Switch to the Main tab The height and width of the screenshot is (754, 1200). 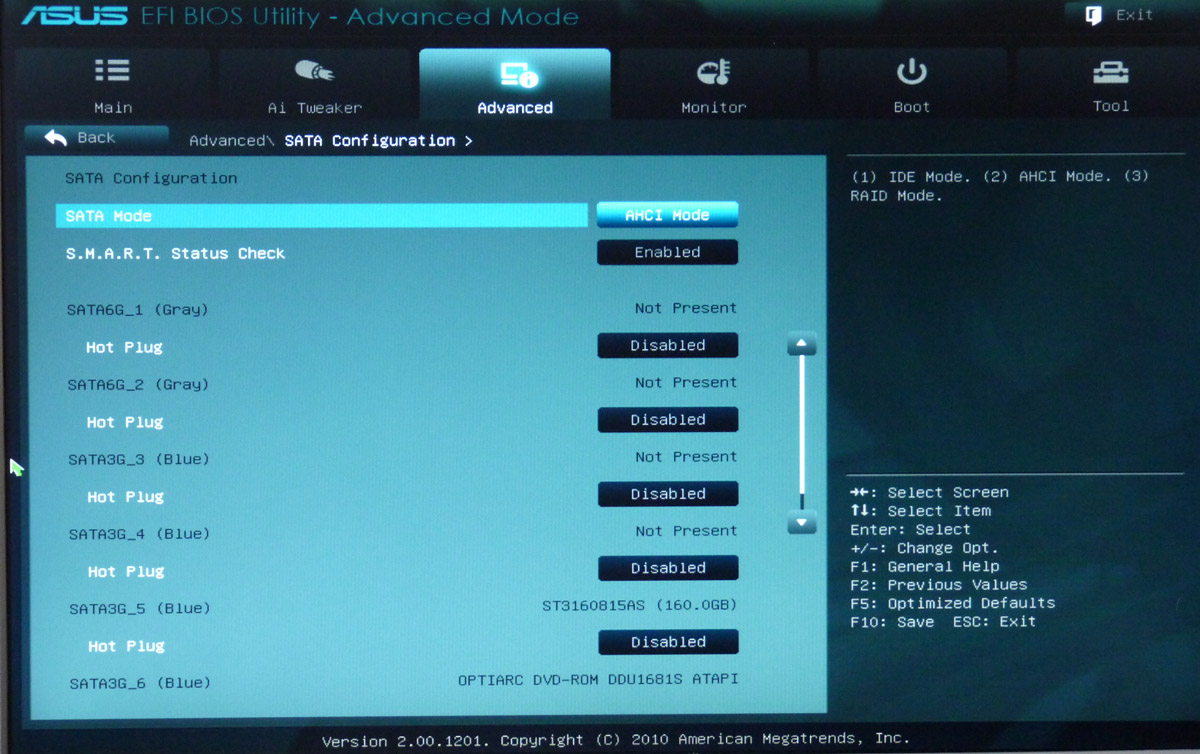[x=113, y=84]
